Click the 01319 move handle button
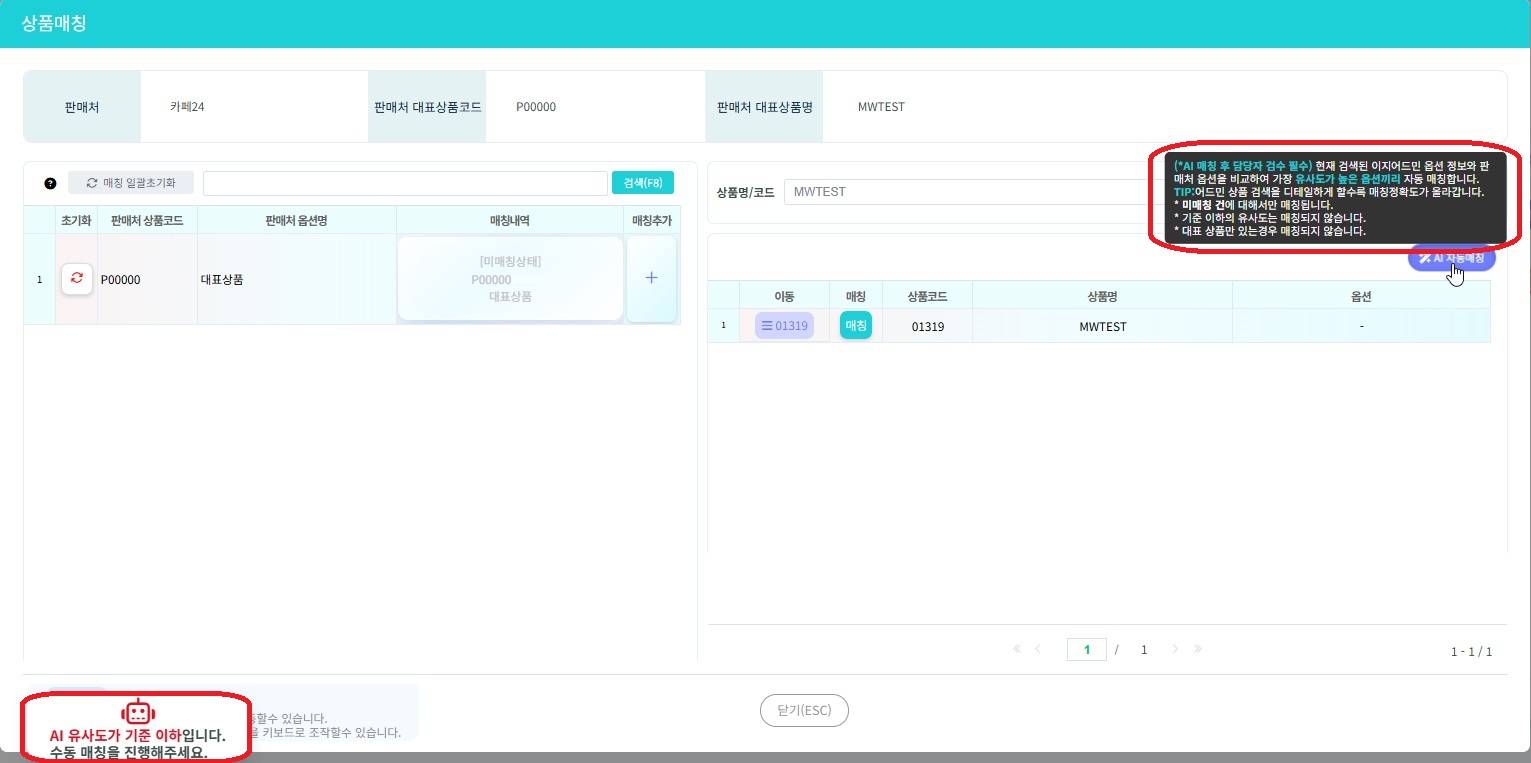The image size is (1531, 763). [x=784, y=326]
